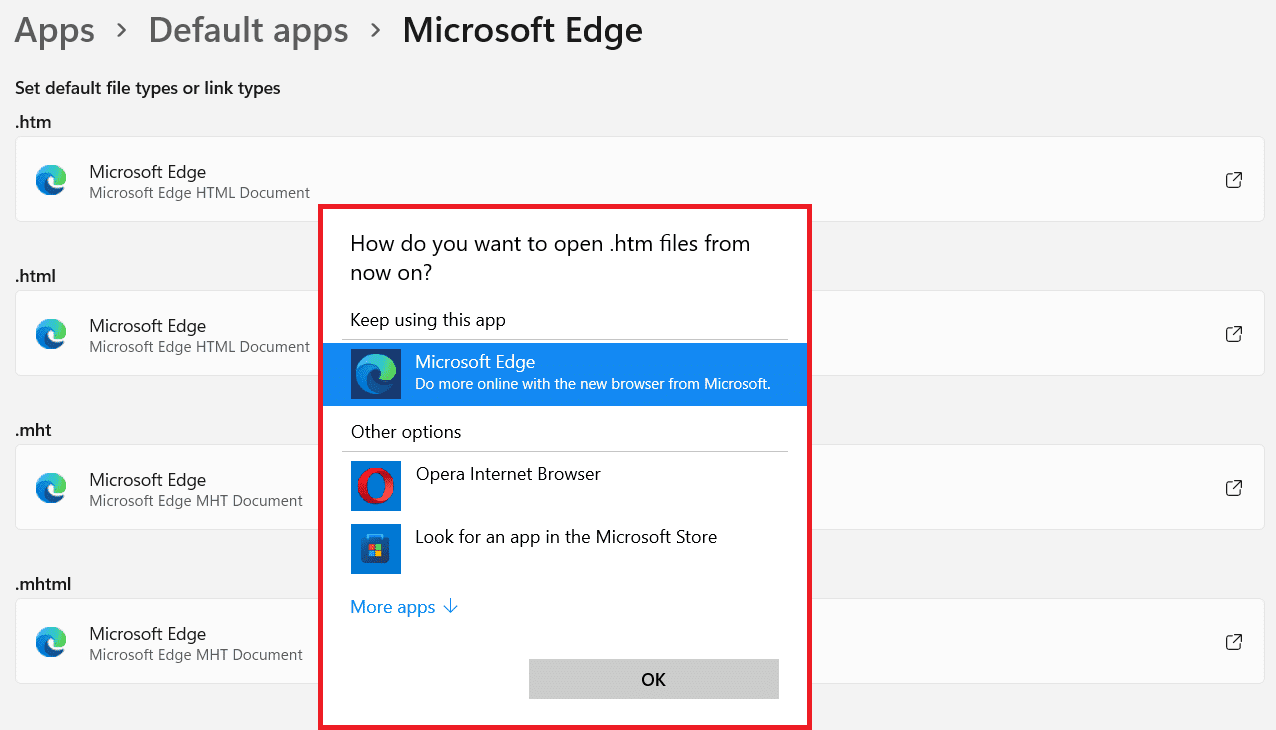Click the chevron before Microsoft Edge breadcrumb
This screenshot has width=1276, height=730.
tap(374, 31)
